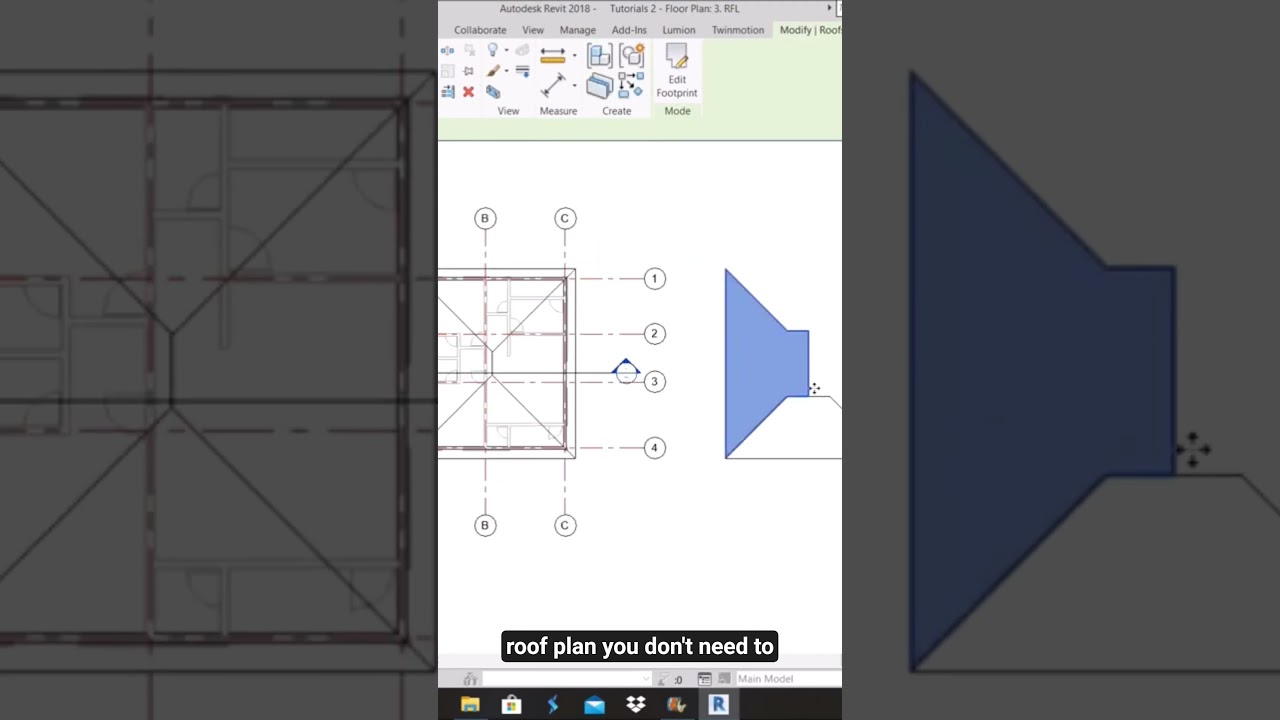
Task: Click the blue section marker near grid 3
Action: coord(626,371)
